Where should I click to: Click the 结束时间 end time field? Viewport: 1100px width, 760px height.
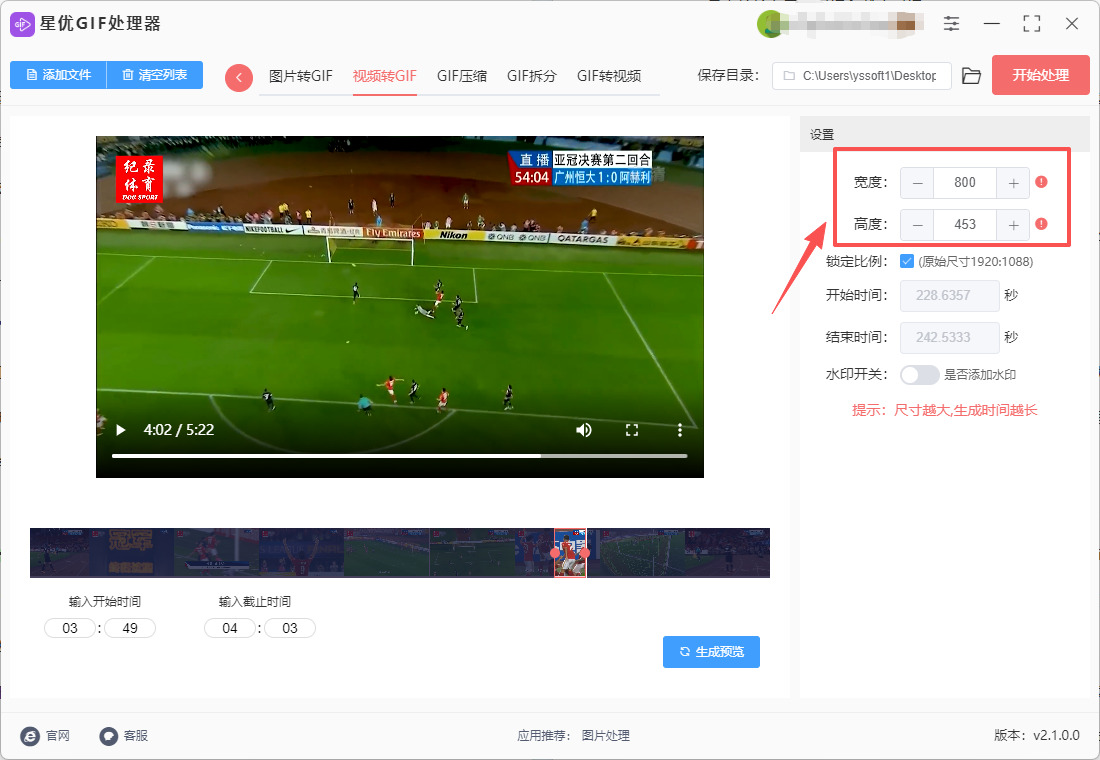tap(950, 338)
